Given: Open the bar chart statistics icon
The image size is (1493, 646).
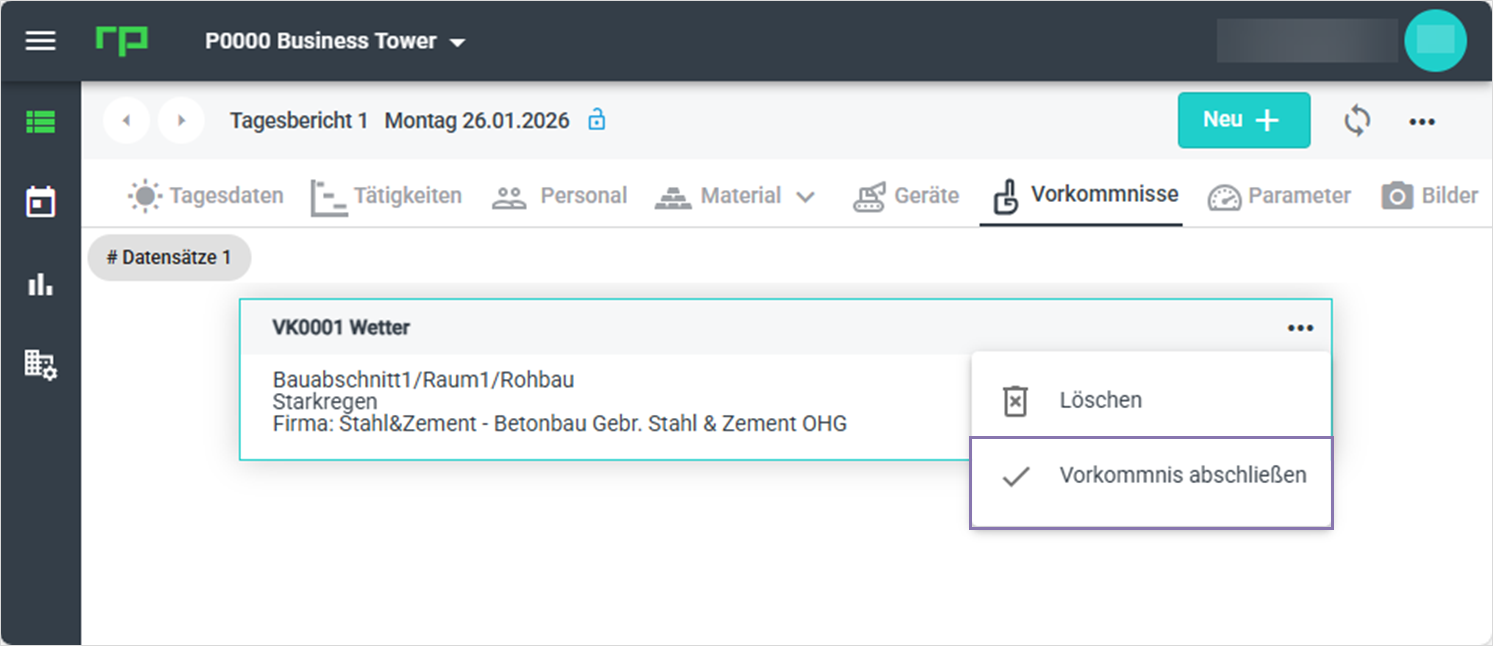Looking at the screenshot, I should click(x=41, y=284).
